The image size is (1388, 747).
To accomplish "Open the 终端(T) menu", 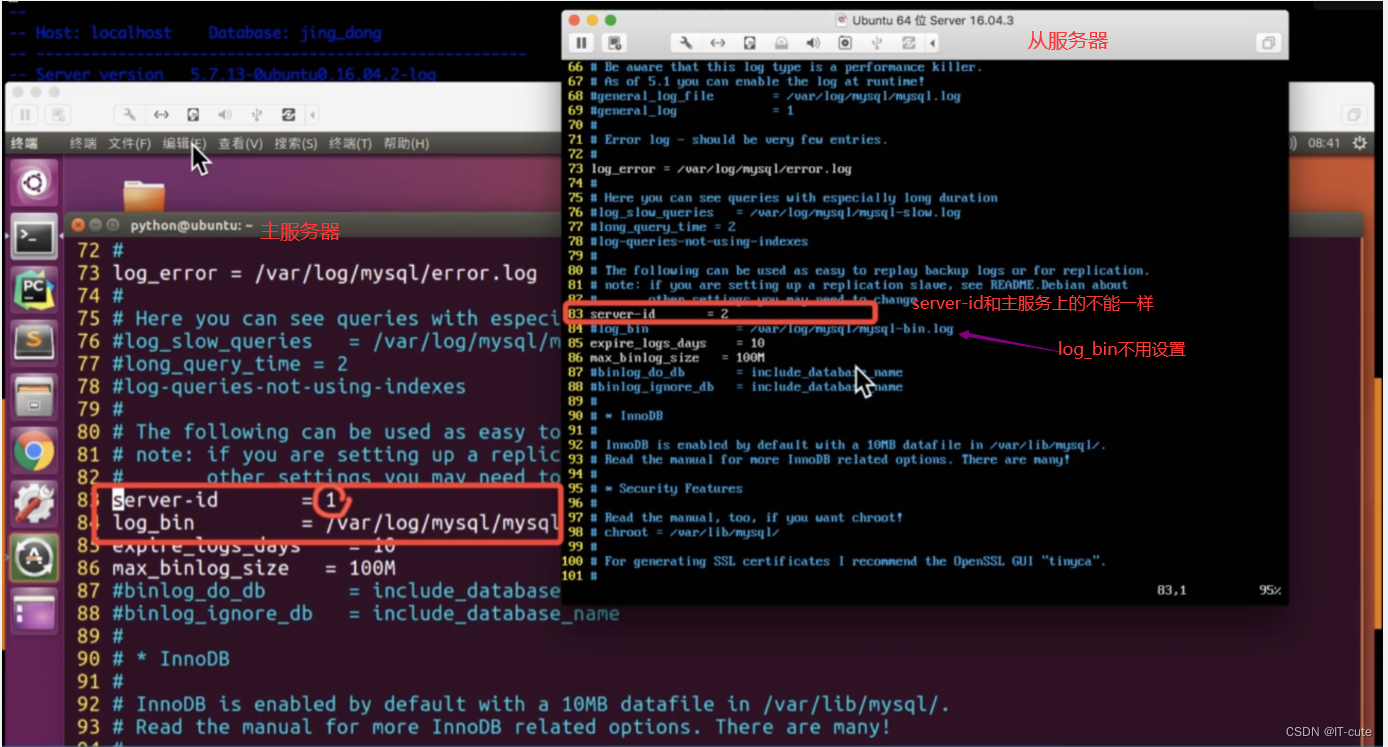I will pos(351,144).
